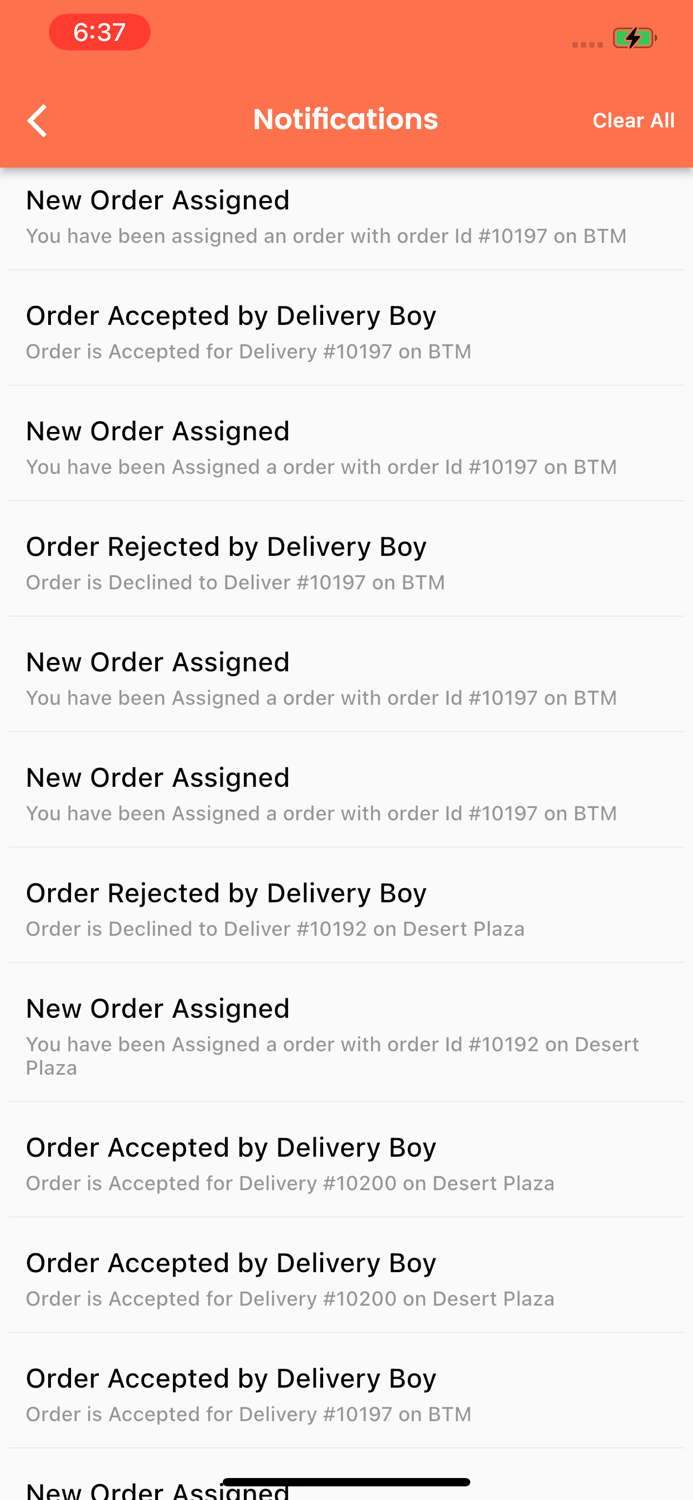Tap the back arrow to leave Notifications
693x1500 pixels.
click(36, 119)
